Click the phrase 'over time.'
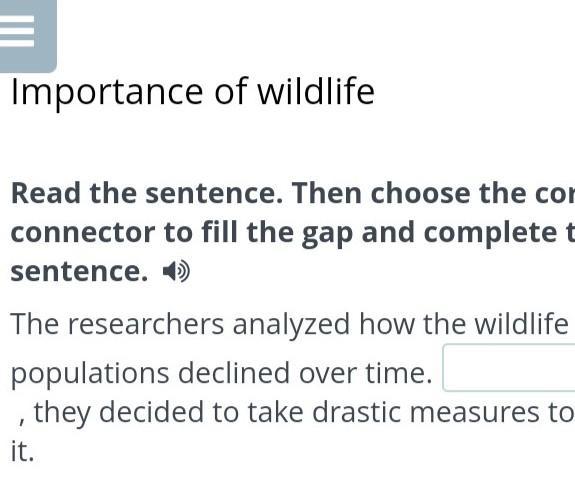Viewport: 575px width, 492px height. pyautogui.click(x=366, y=373)
